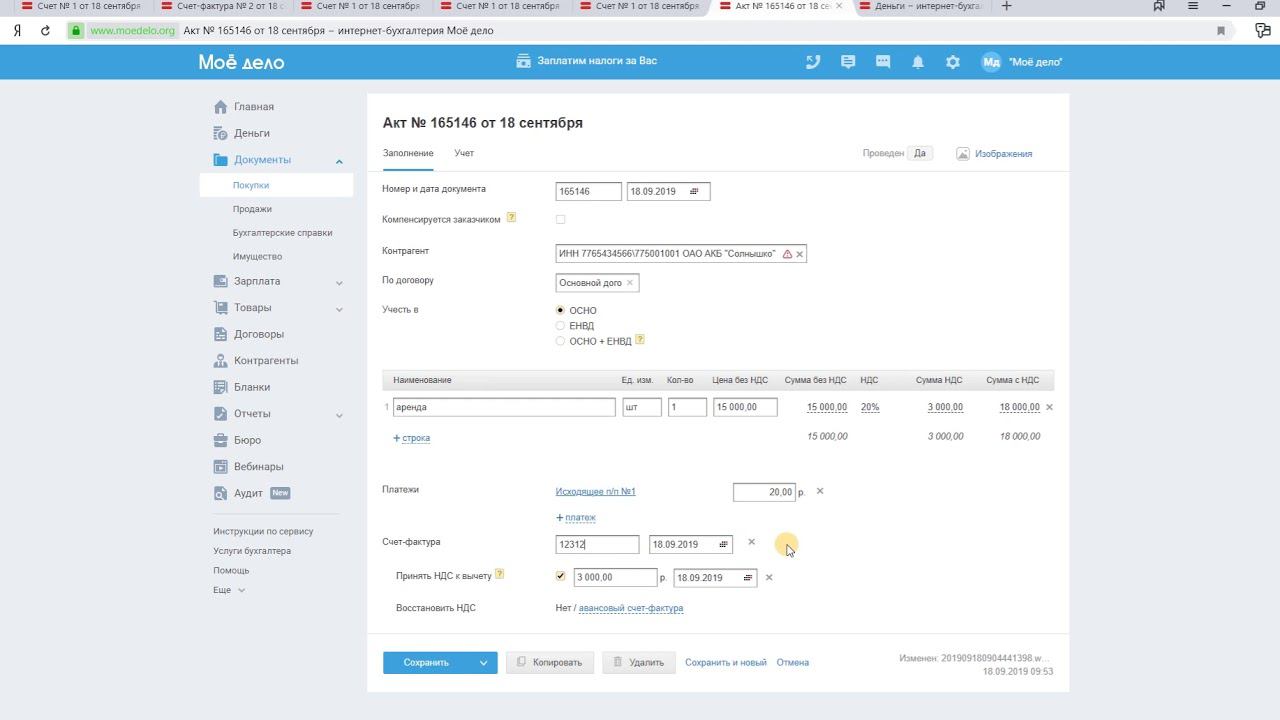Image resolution: width=1280 pixels, height=720 pixels.
Task: Add a new строка to the table
Action: point(412,438)
